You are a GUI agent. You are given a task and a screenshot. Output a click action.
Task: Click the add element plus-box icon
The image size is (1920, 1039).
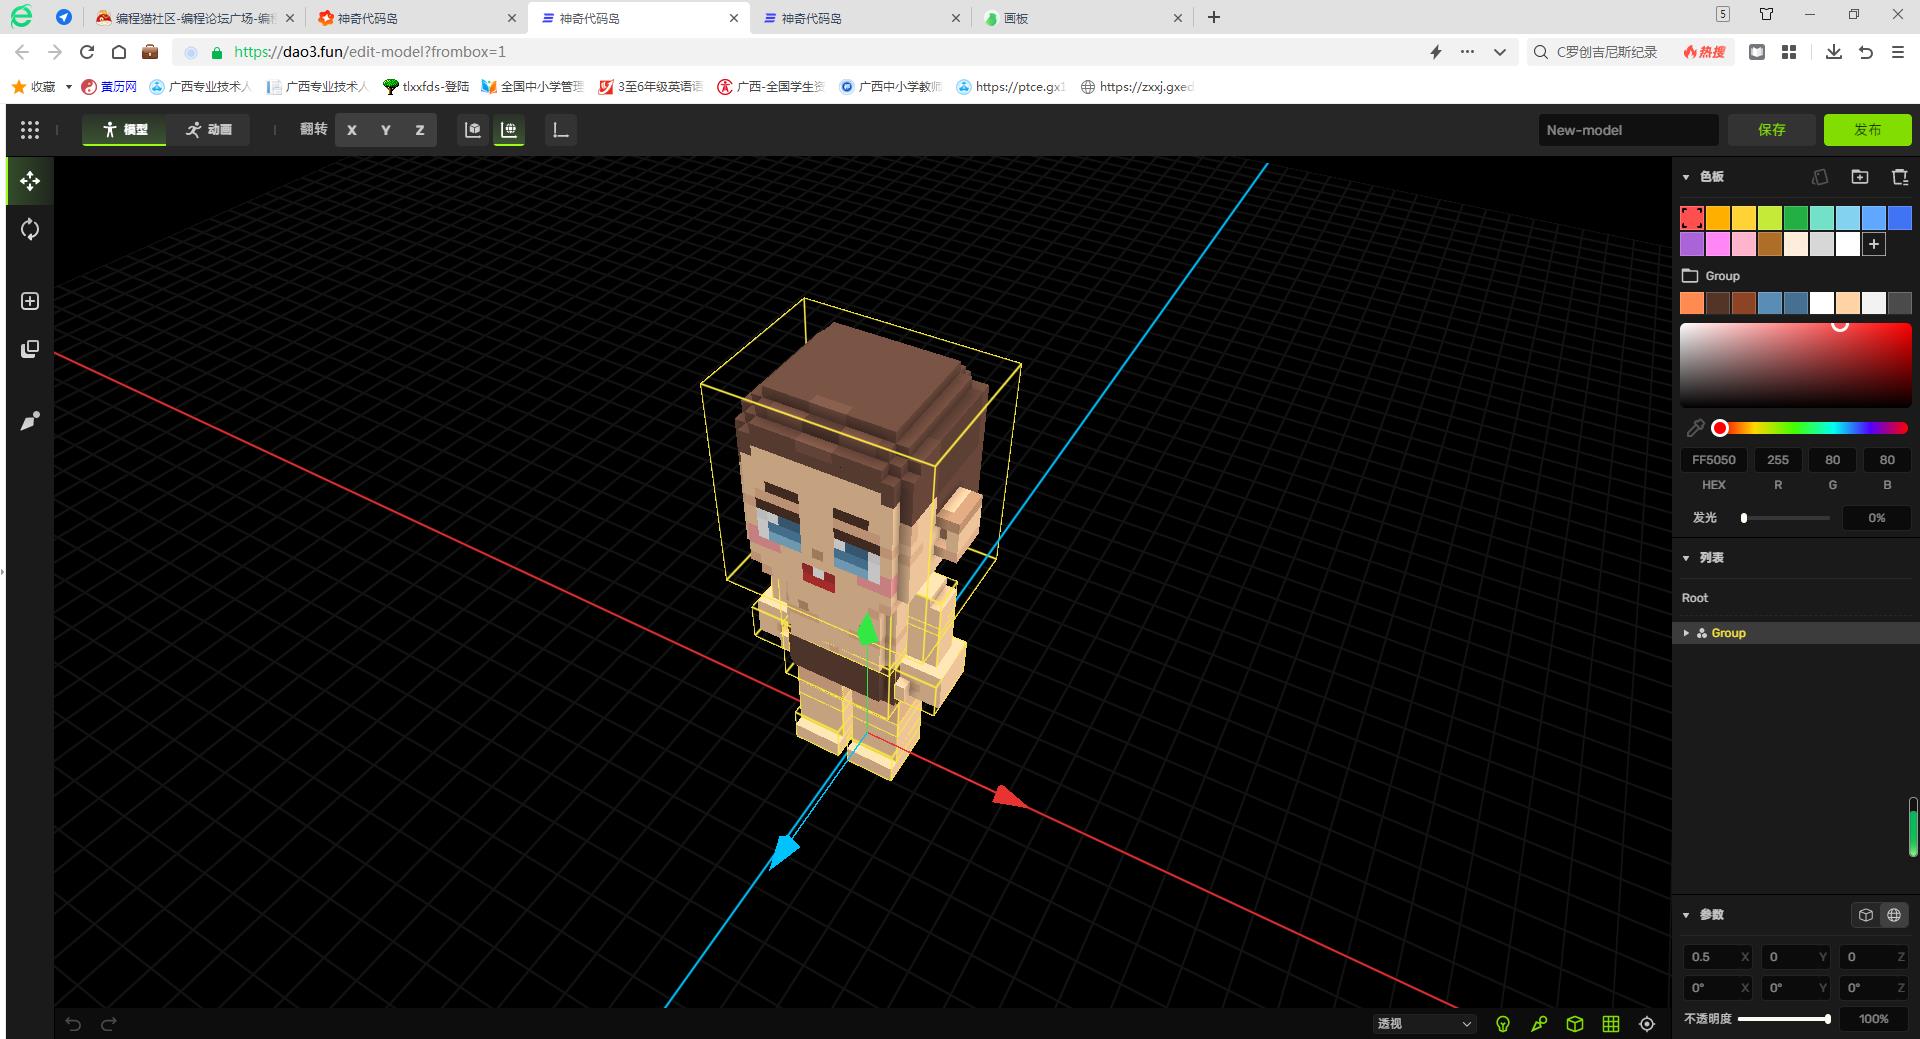[x=30, y=301]
